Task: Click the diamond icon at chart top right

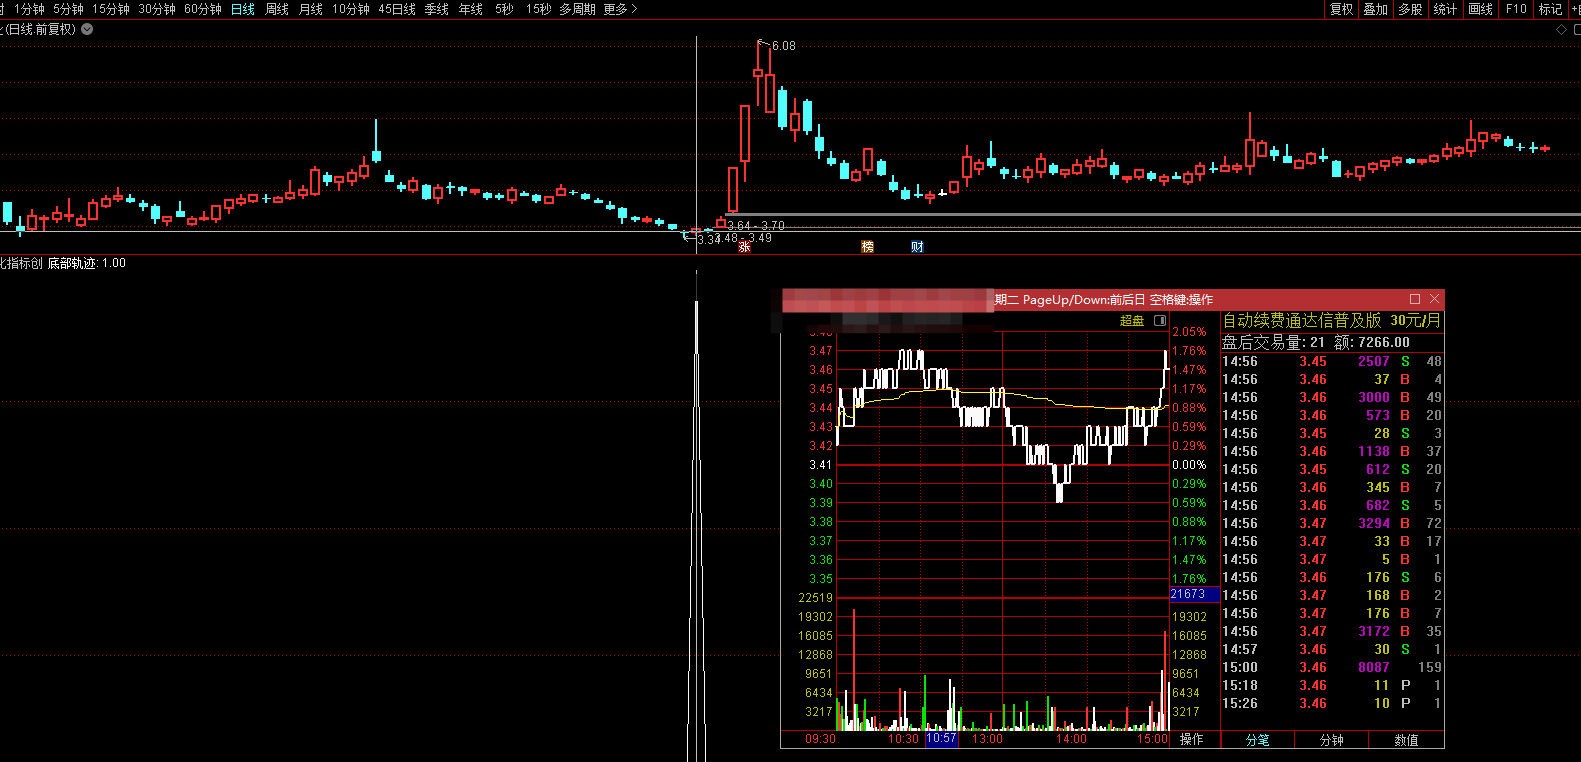Action: (1561, 30)
